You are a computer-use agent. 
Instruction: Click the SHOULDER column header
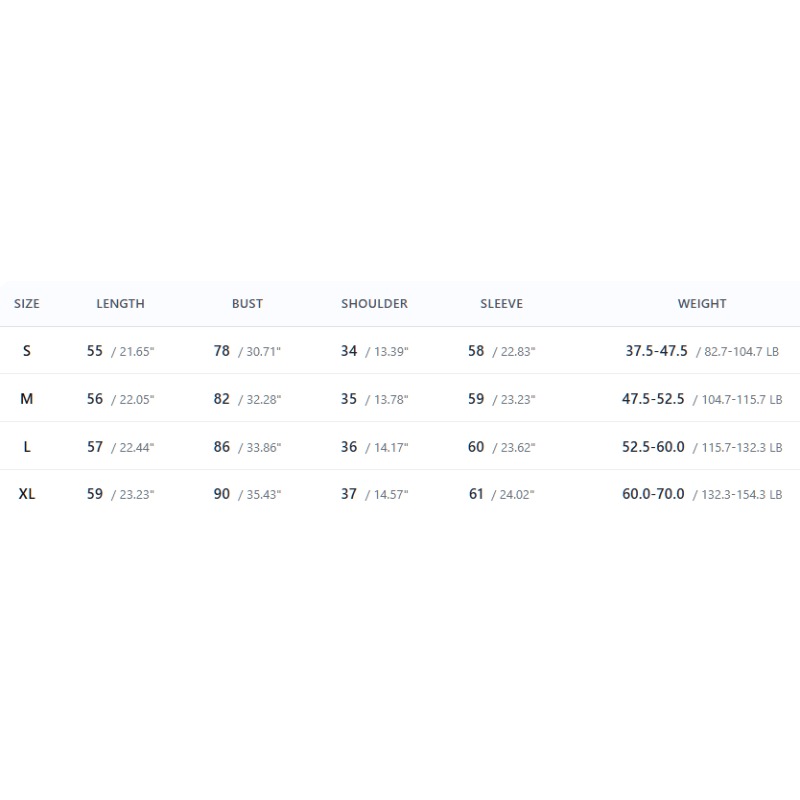(x=374, y=304)
